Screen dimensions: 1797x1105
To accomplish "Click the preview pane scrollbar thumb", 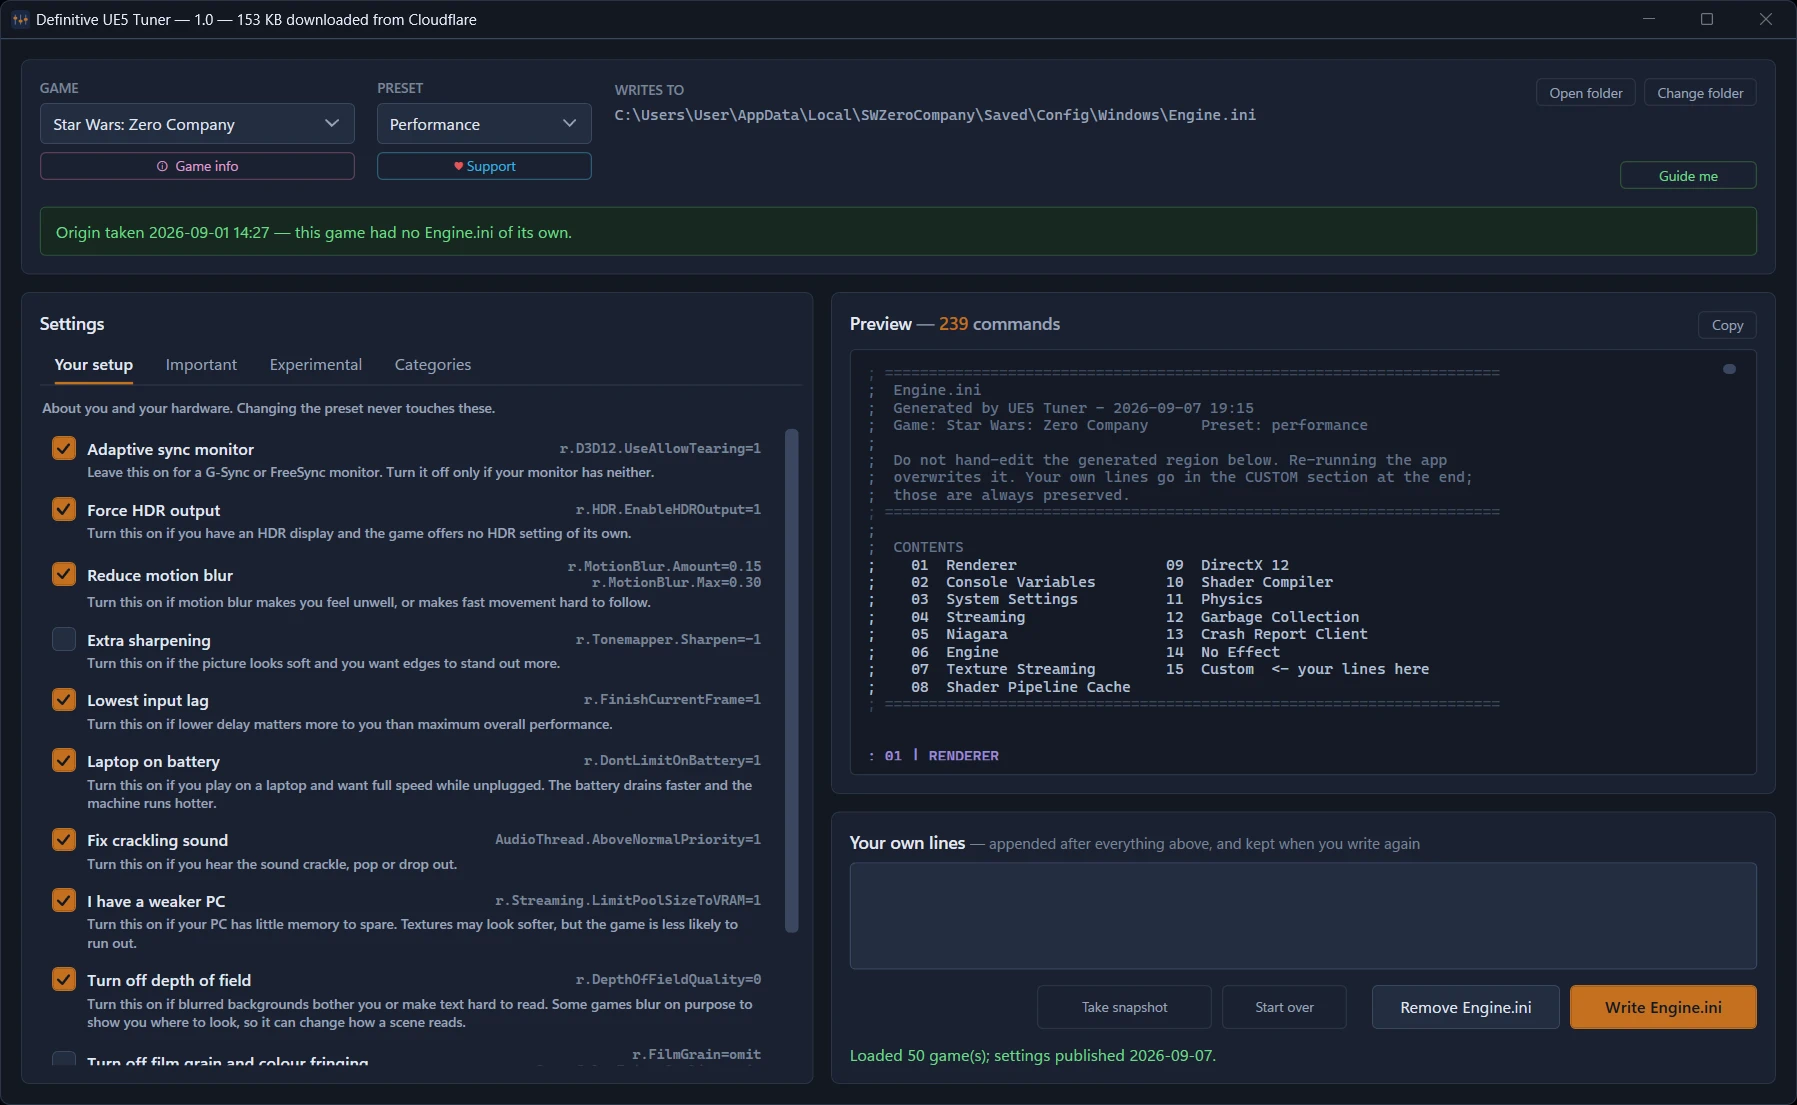I will point(1729,369).
